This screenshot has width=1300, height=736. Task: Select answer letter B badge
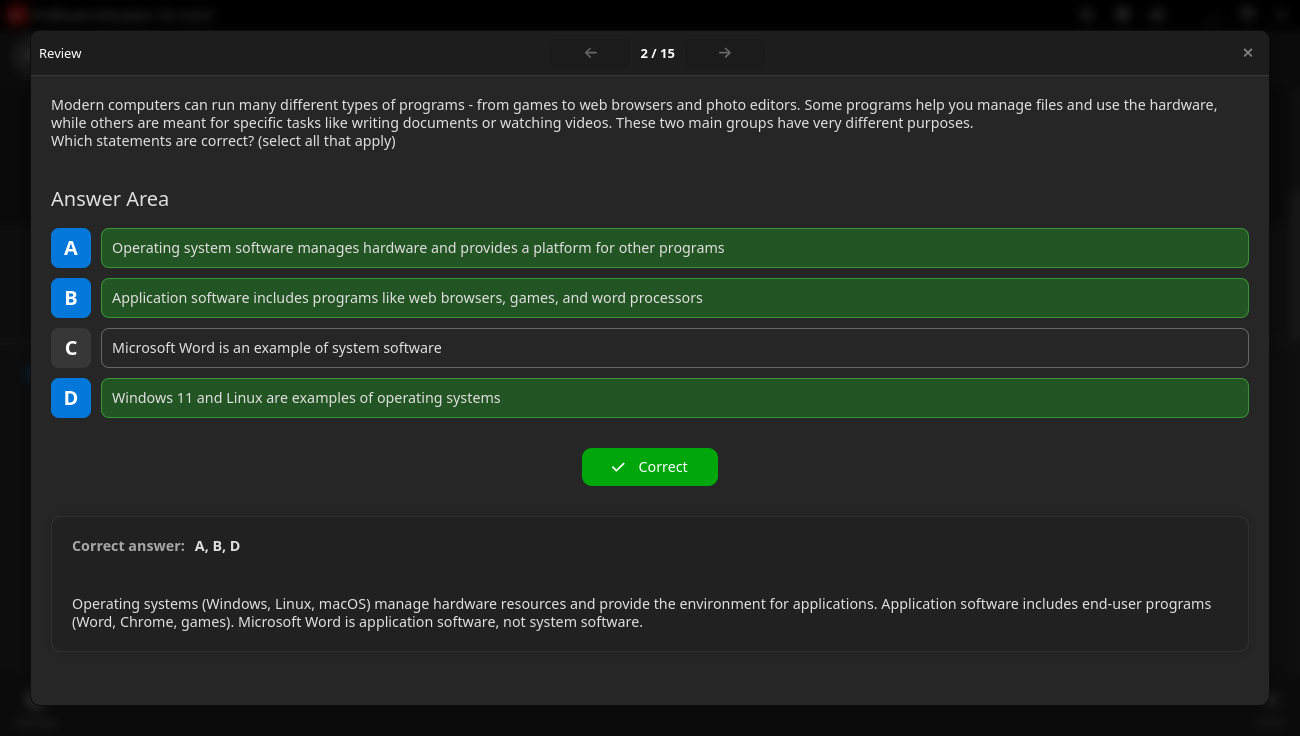(71, 298)
